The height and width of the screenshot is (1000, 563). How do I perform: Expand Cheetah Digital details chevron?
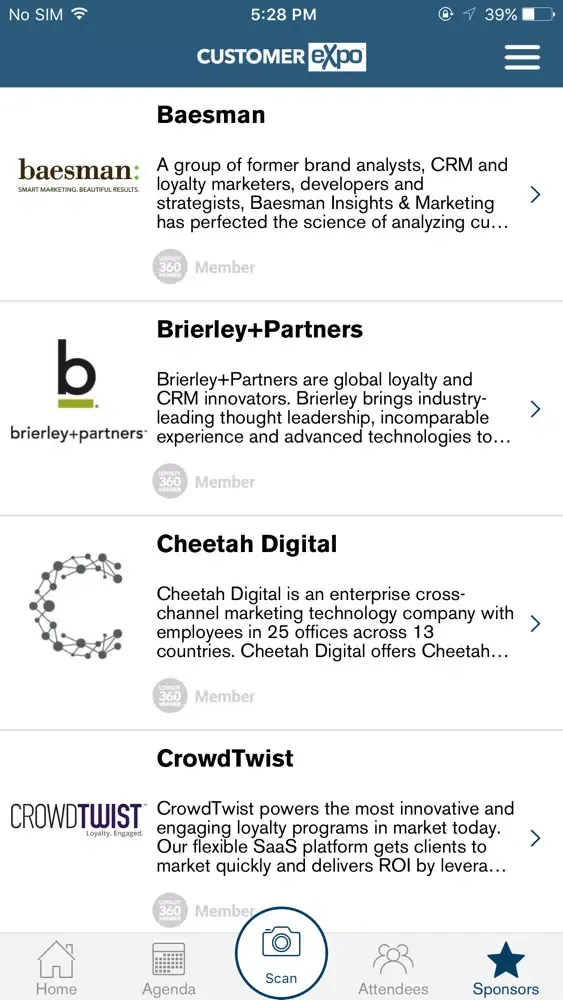pos(535,623)
